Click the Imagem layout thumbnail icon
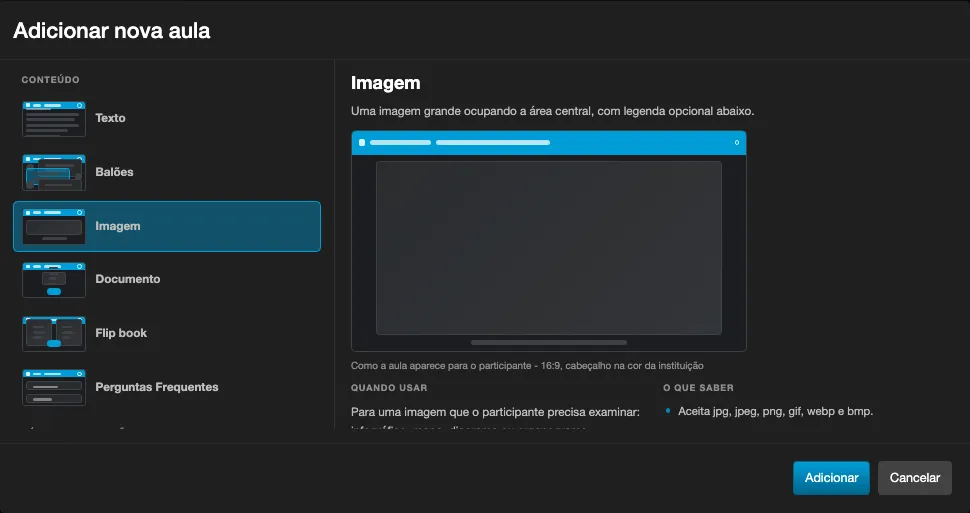The height and width of the screenshot is (513, 970). (54, 226)
